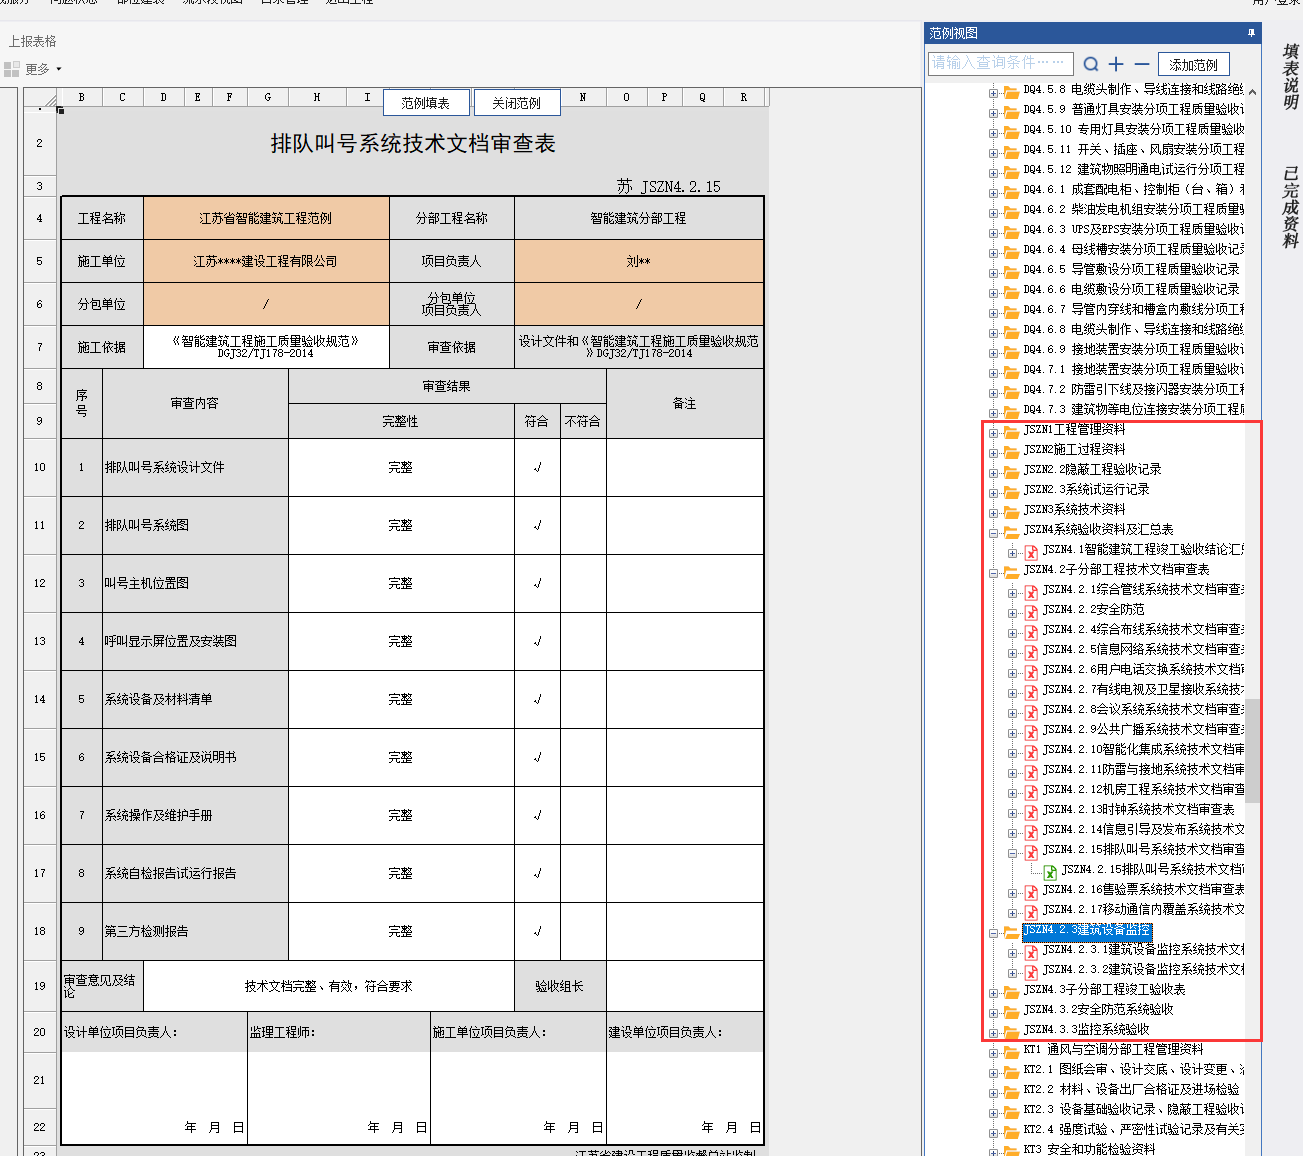This screenshot has width=1303, height=1156.
Task: Collapse the JSZN4系统验收资料及汇总表 node
Action: coord(993,533)
